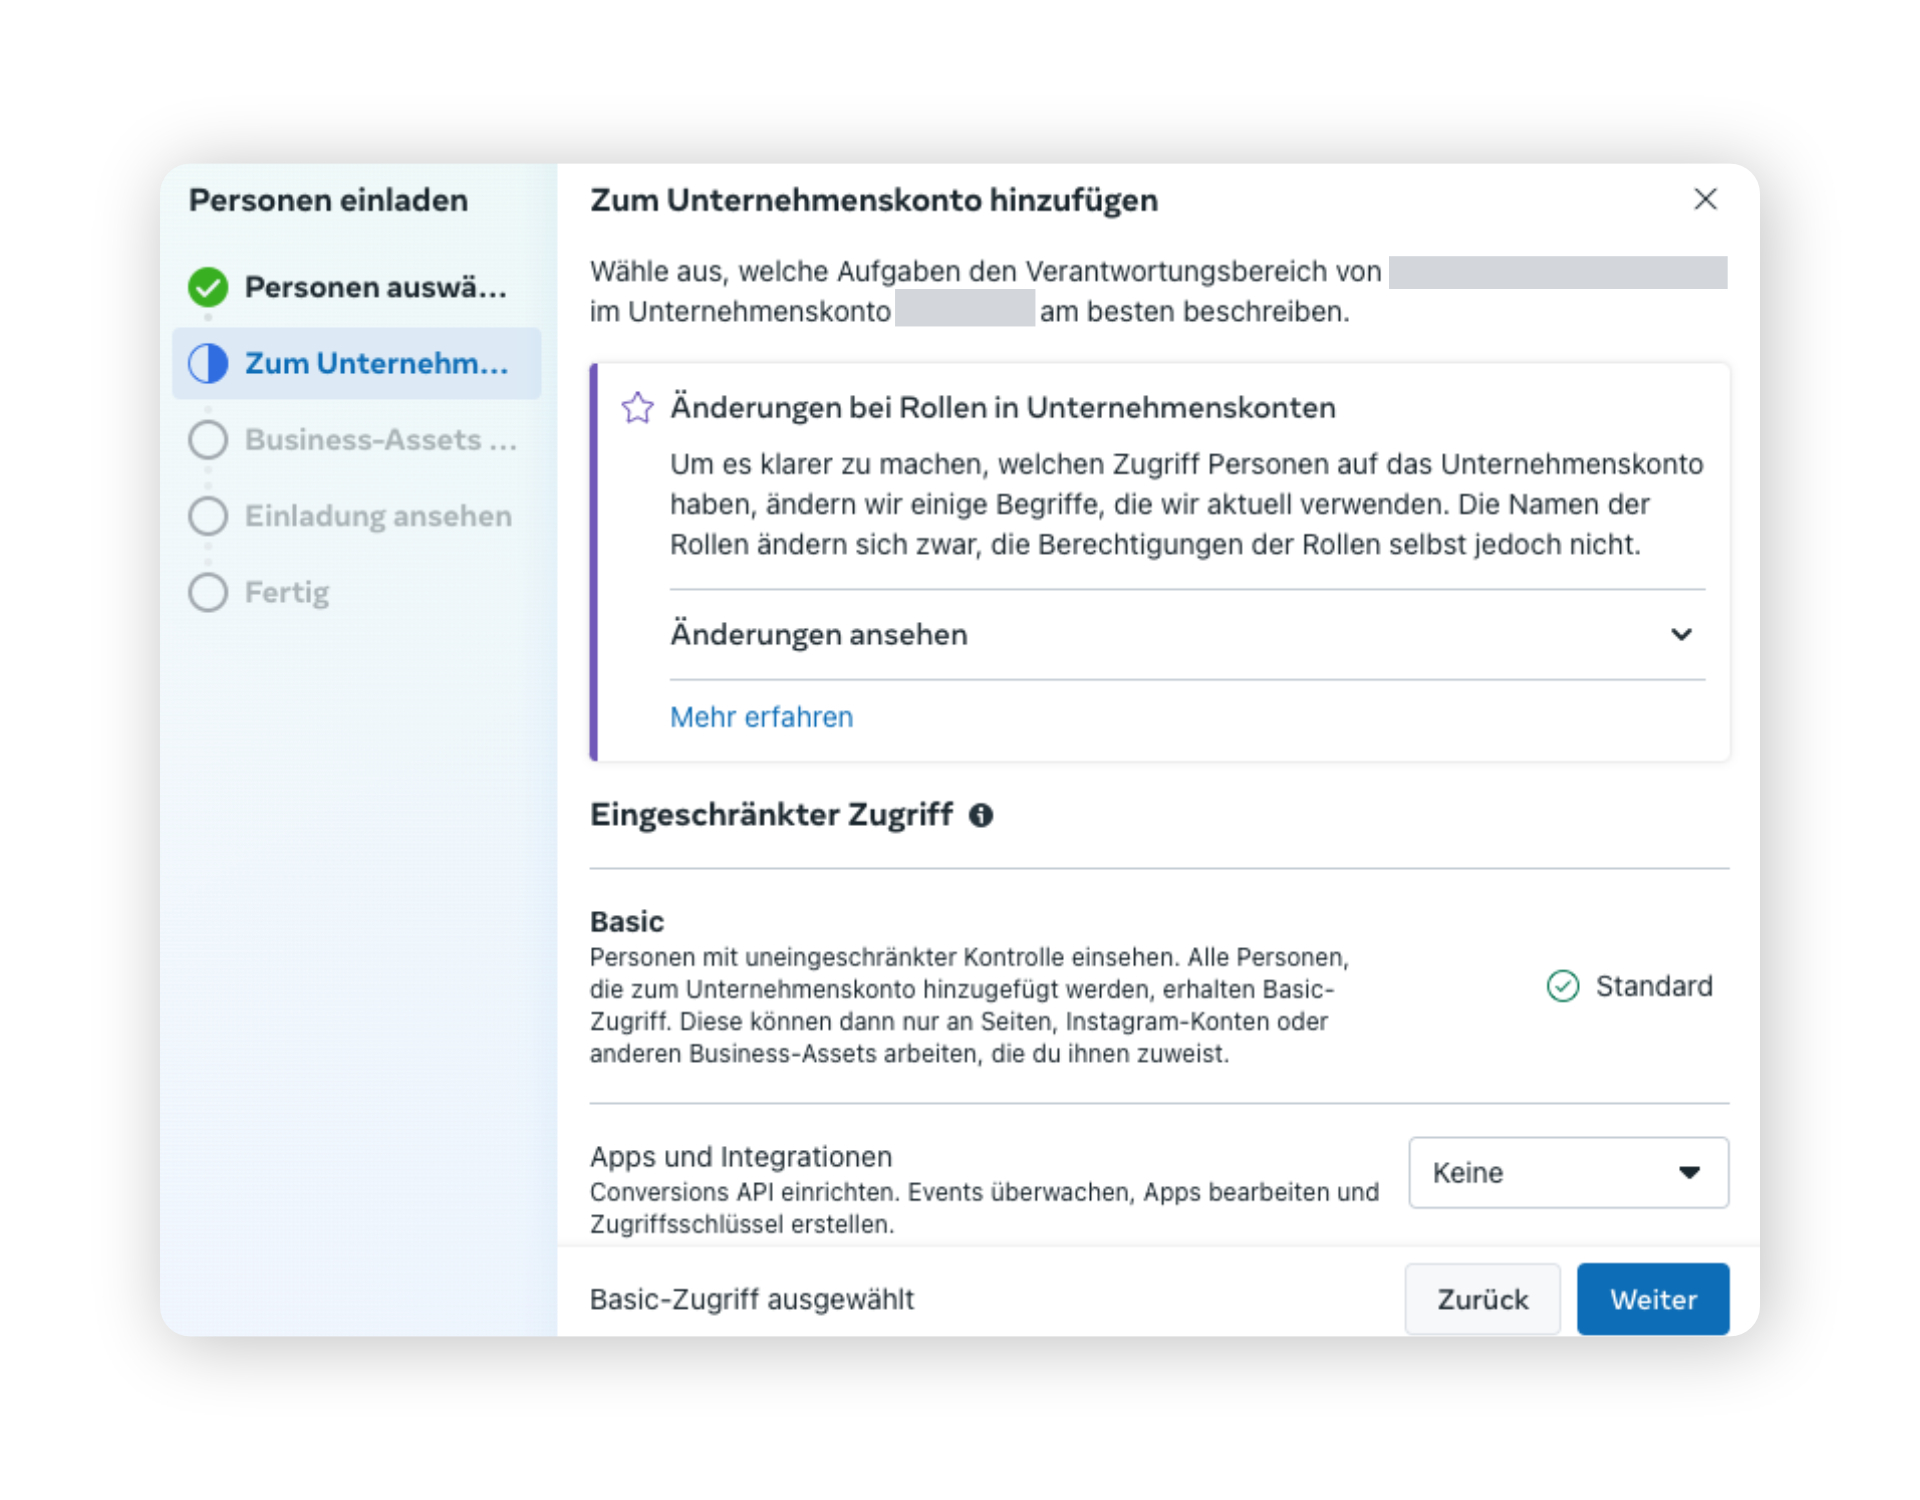Click the circle icon beside Einladung ansehen
Image resolution: width=1920 pixels, height=1500 pixels.
coord(208,515)
